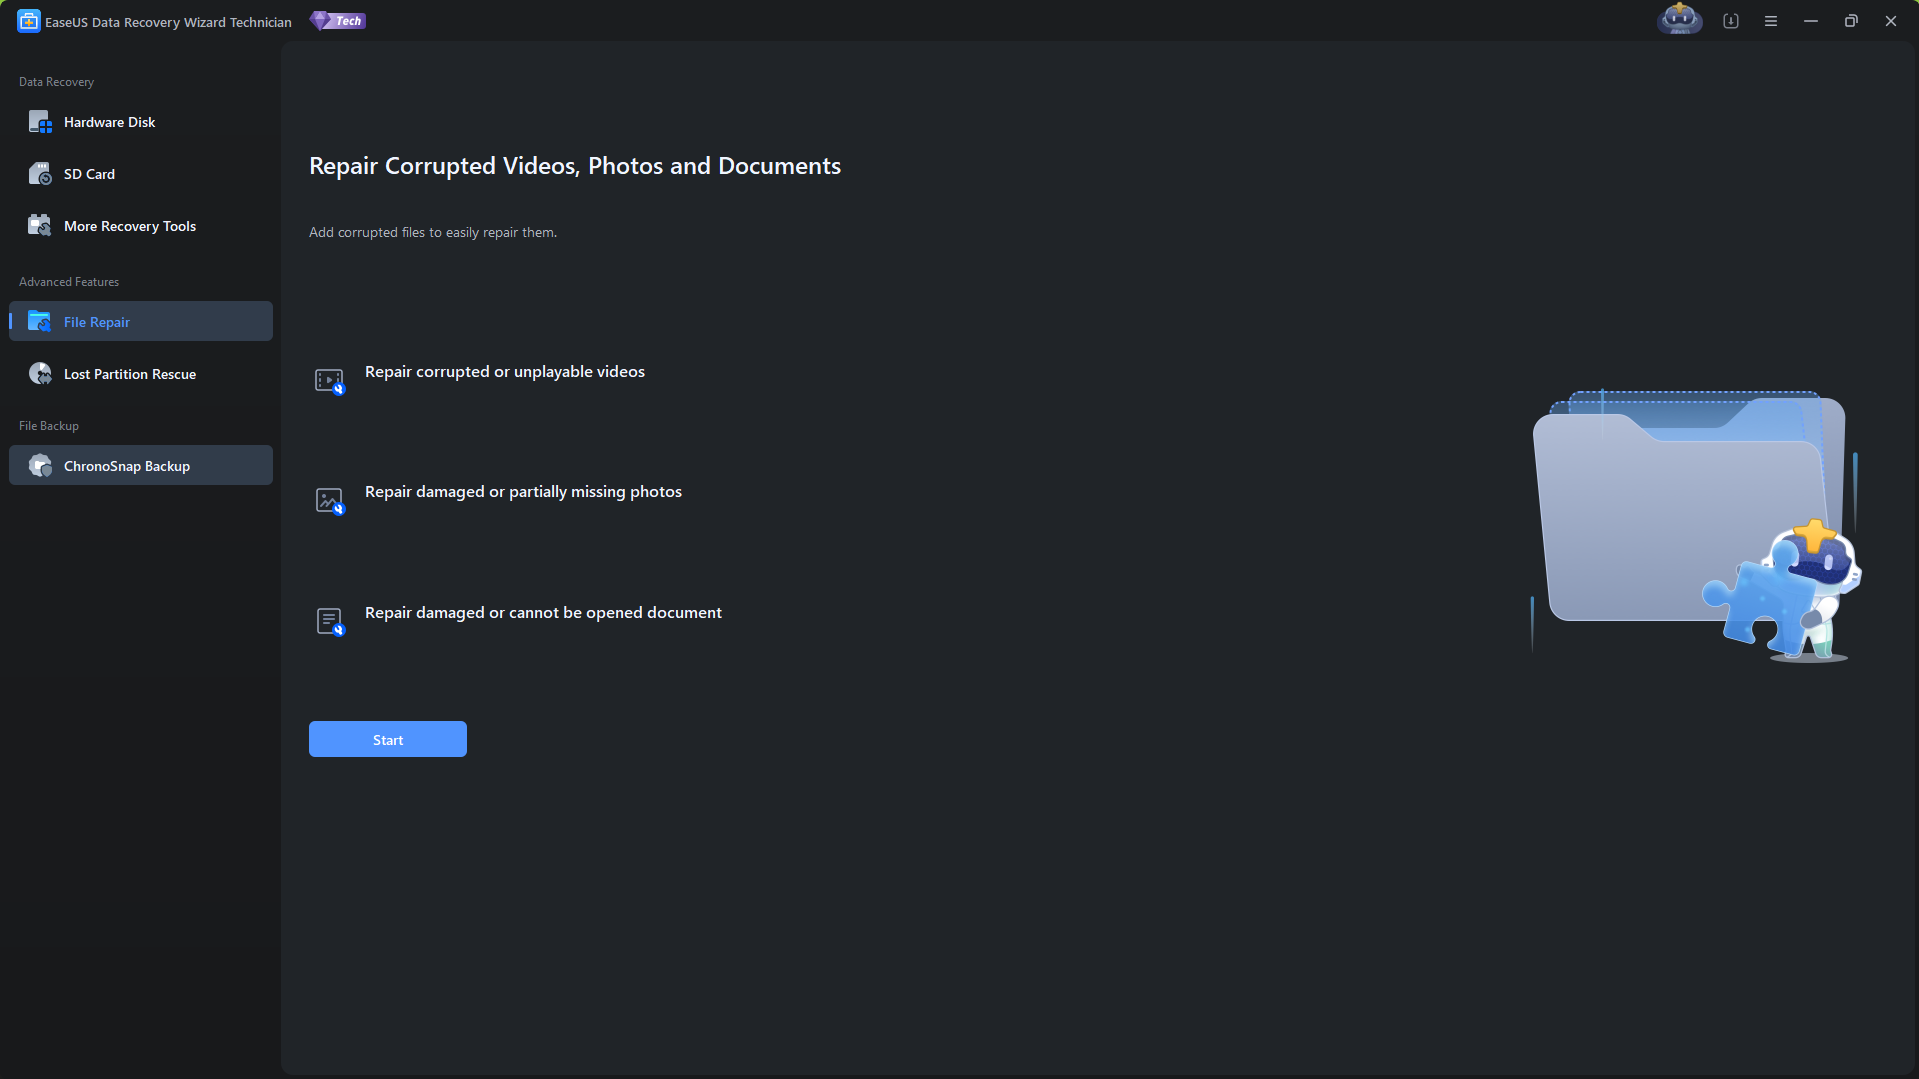
Task: Click the Lost Partition Rescue icon
Action: [x=40, y=374]
